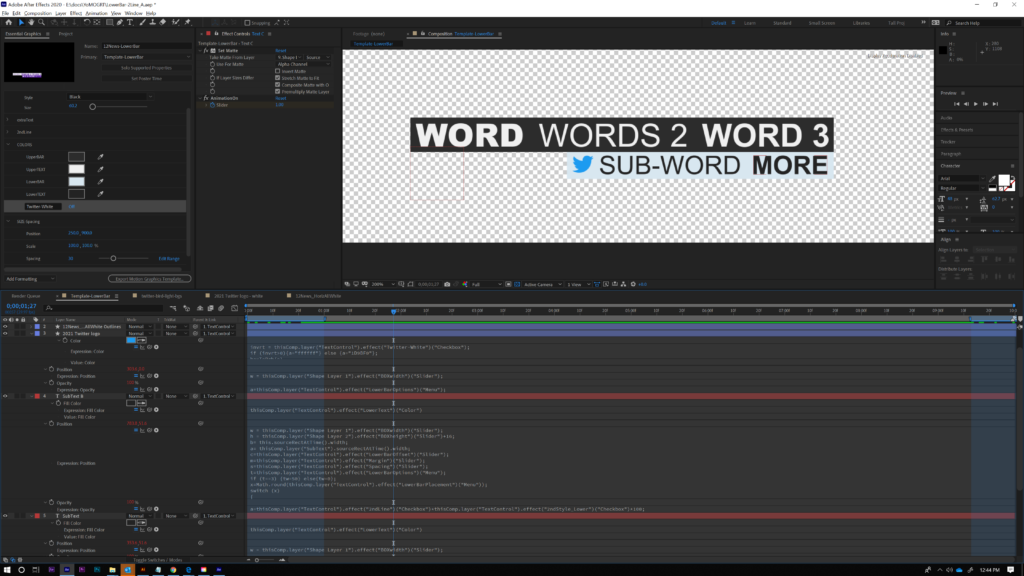1024x576 pixels.
Task: Select the Rectangle shape tool
Action: (109, 22)
